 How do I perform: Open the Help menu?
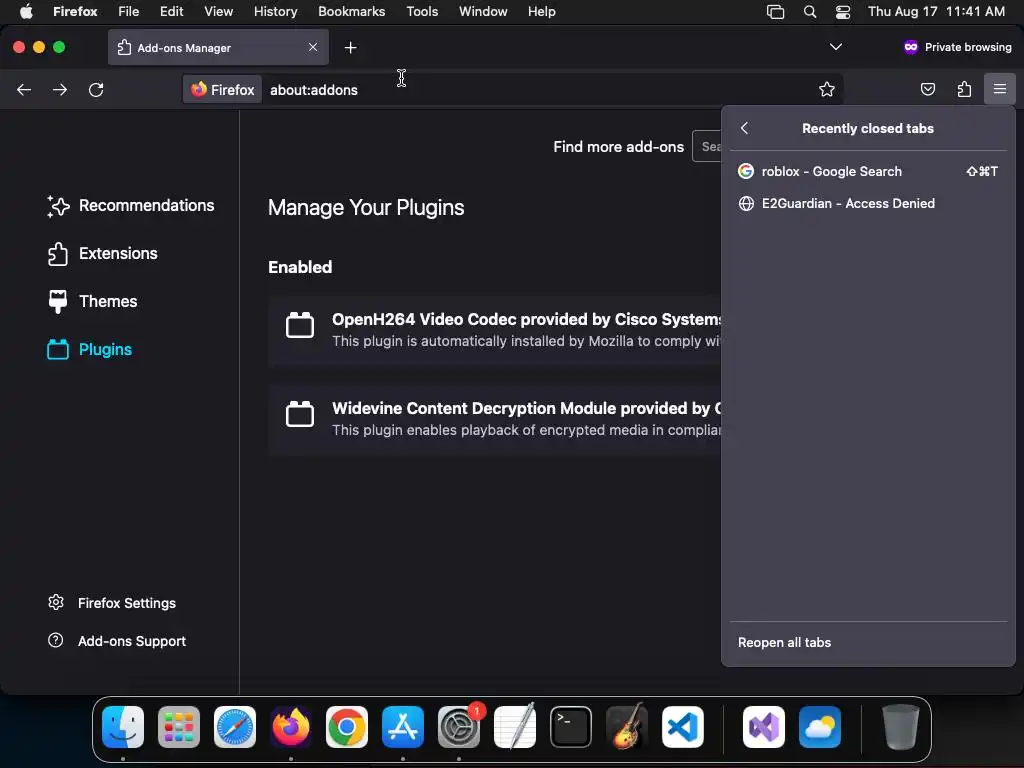541,11
